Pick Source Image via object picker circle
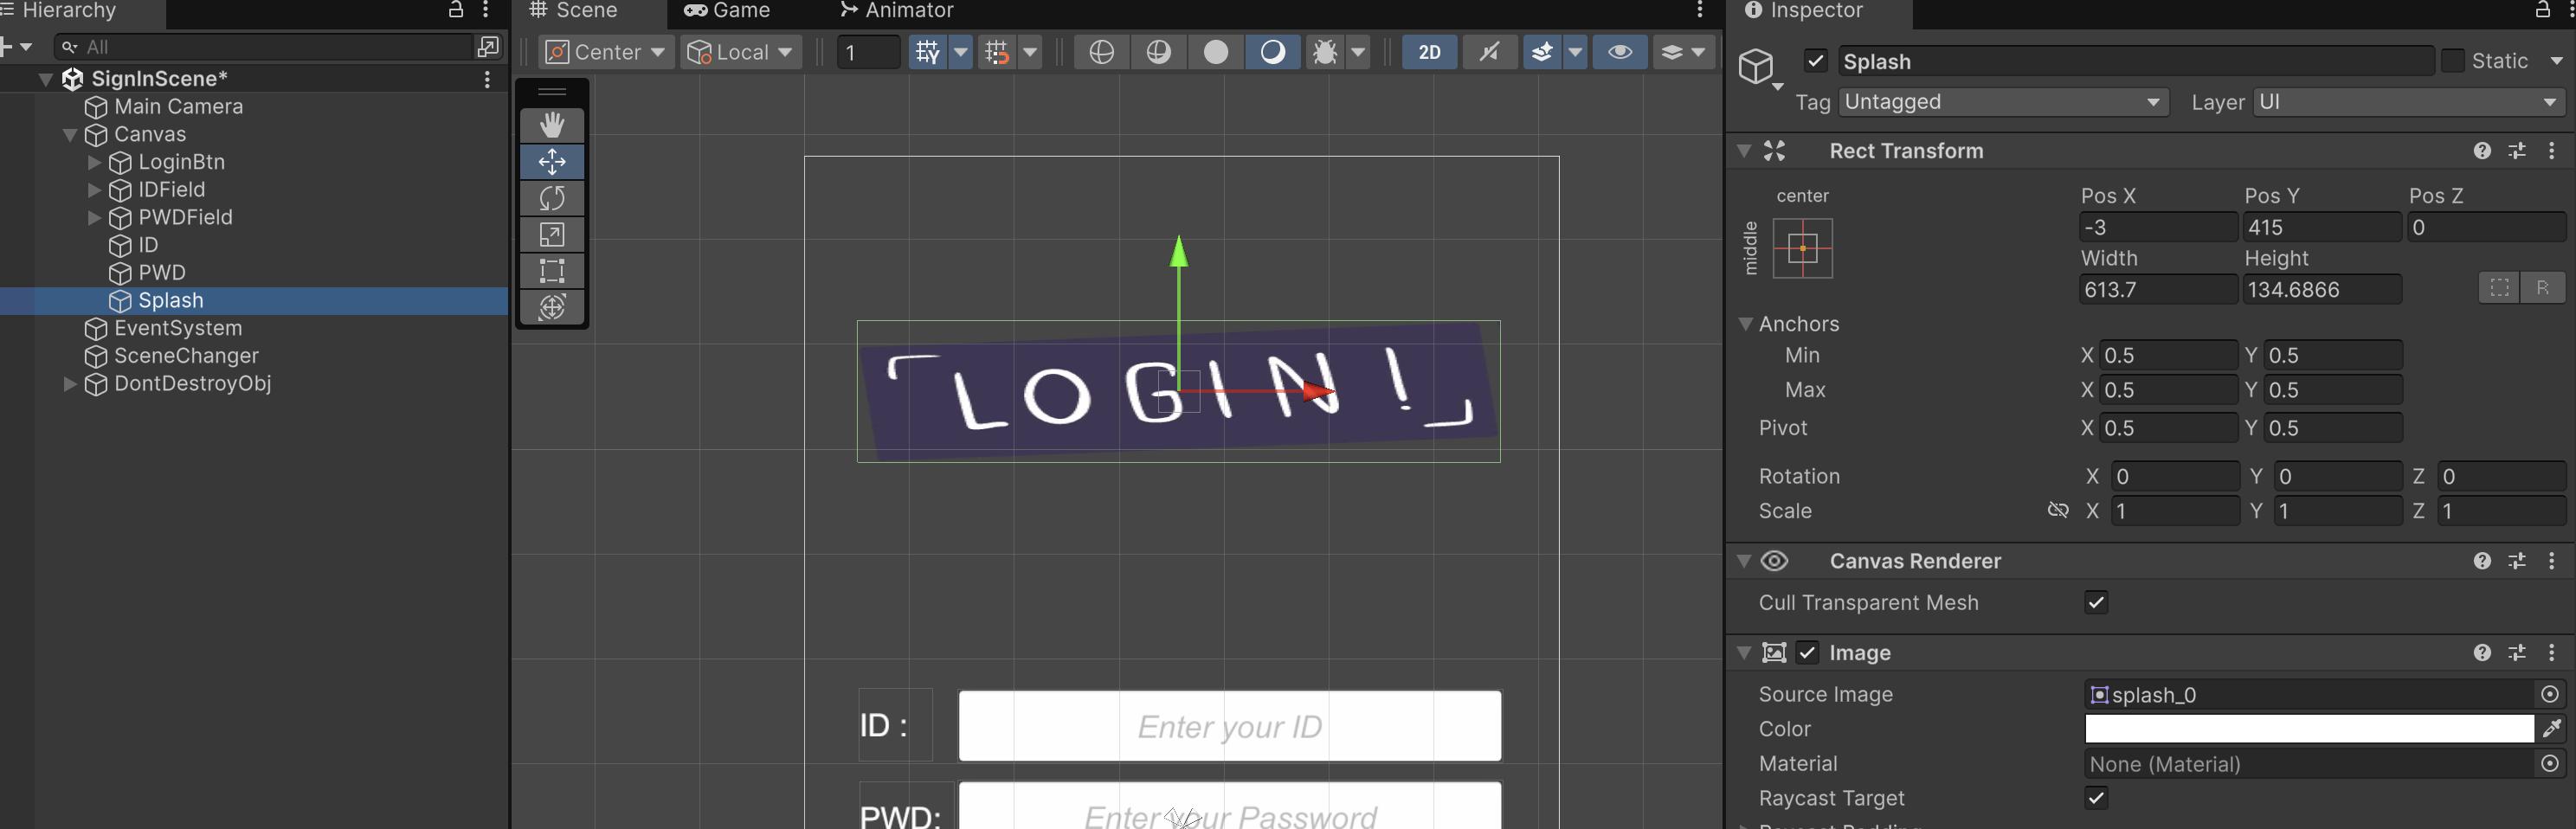This screenshot has height=829, width=2576. point(2550,694)
